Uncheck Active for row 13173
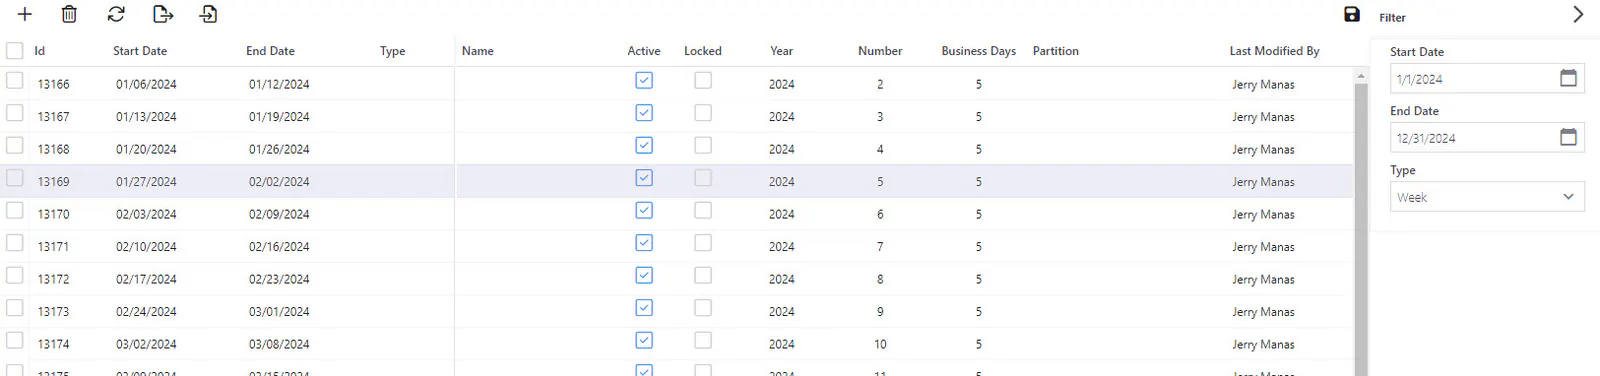This screenshot has width=1600, height=376. click(x=644, y=308)
